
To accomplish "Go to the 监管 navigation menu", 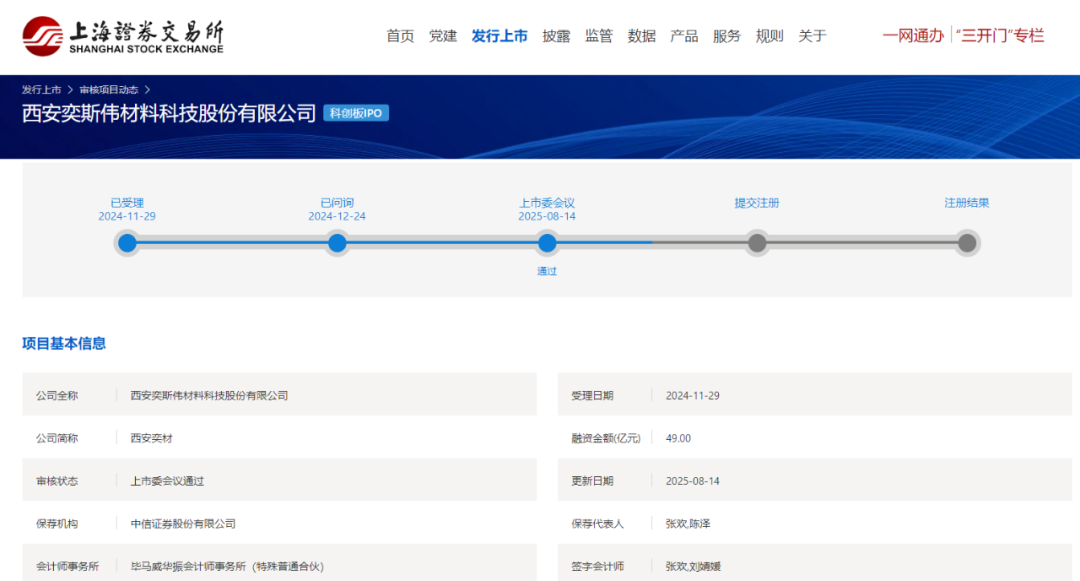I will click(599, 36).
